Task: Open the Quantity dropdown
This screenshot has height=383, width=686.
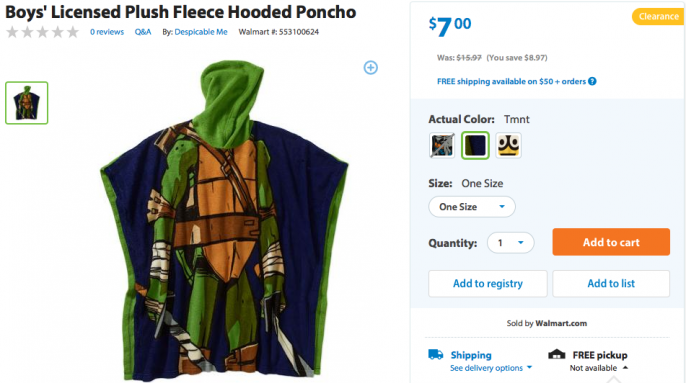Action: pyautogui.click(x=511, y=242)
